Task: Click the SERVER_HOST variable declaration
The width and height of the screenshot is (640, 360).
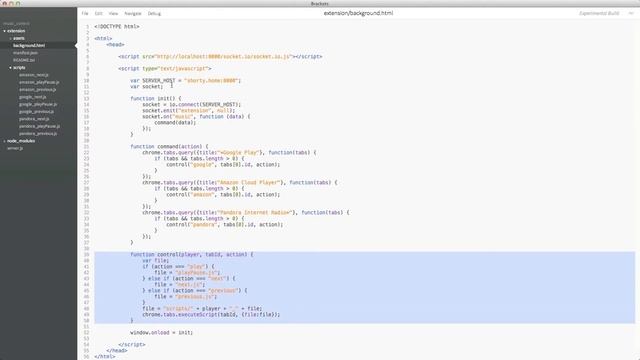Action: pyautogui.click(x=186, y=80)
